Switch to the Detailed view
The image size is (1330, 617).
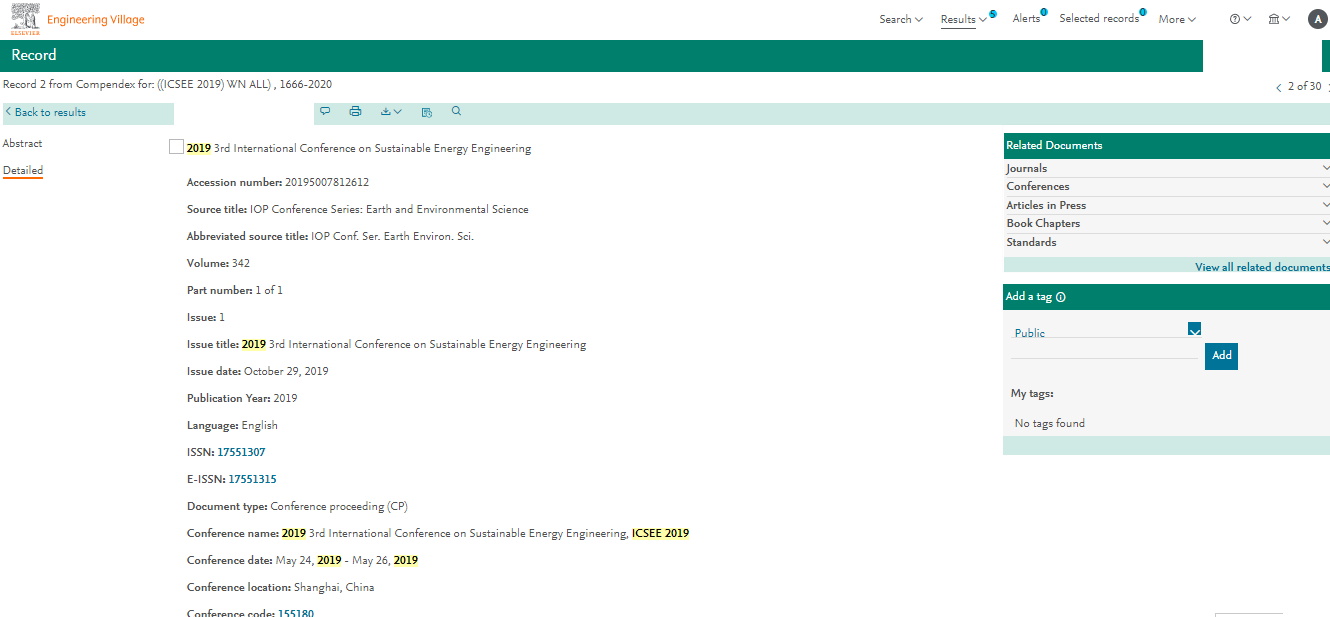coord(23,170)
